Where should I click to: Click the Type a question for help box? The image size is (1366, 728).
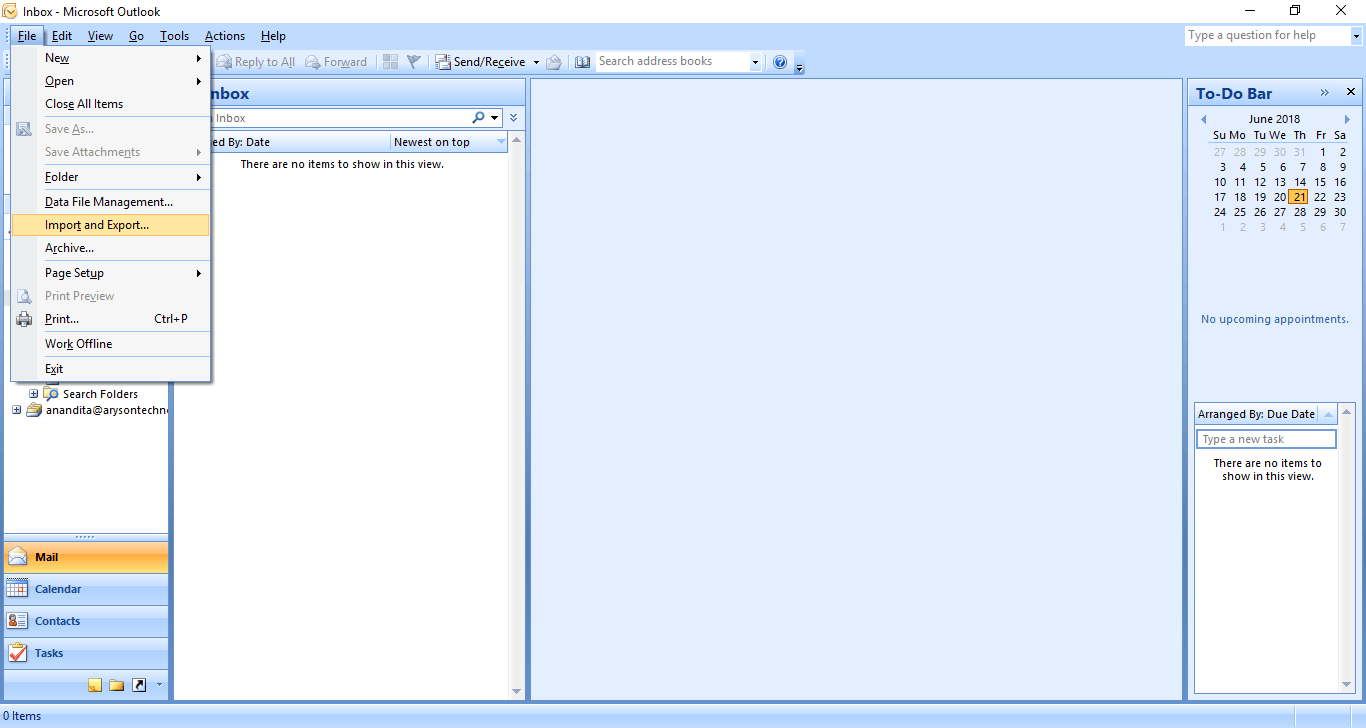point(1267,36)
